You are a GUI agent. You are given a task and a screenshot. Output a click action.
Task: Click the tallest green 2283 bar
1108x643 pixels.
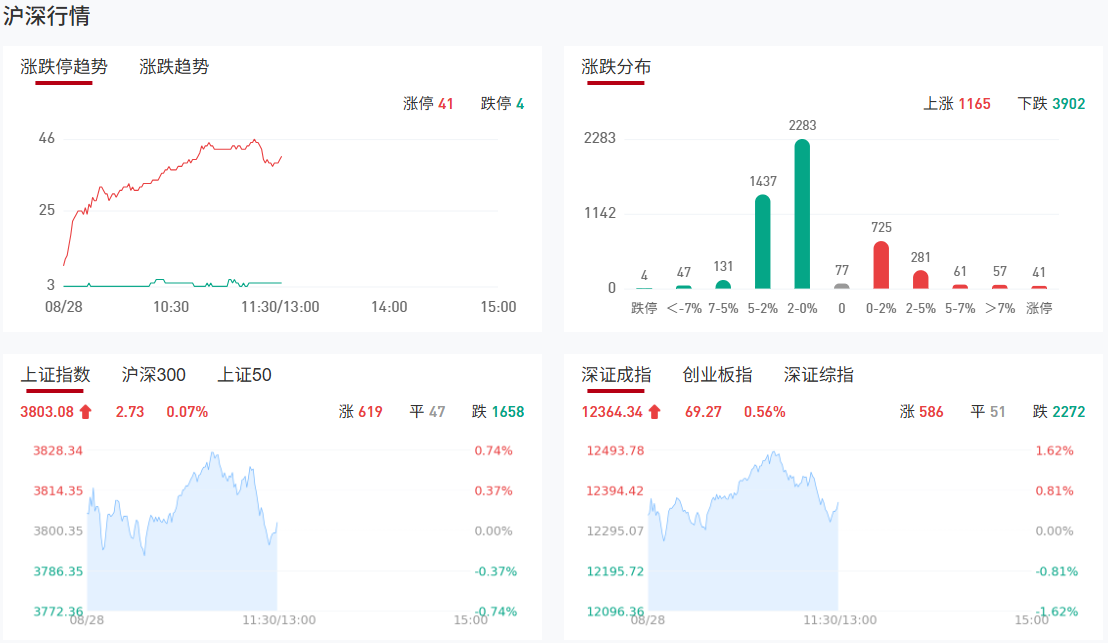click(802, 215)
